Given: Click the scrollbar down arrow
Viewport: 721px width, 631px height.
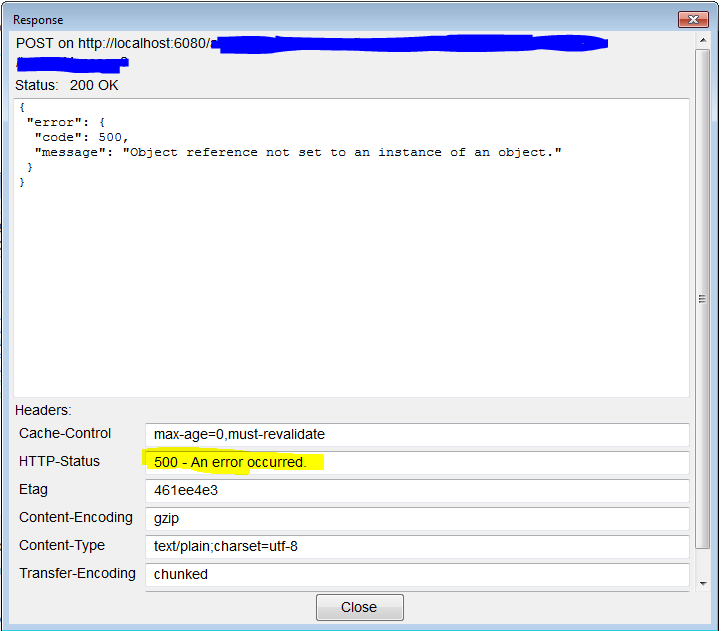Looking at the screenshot, I should coord(703,583).
